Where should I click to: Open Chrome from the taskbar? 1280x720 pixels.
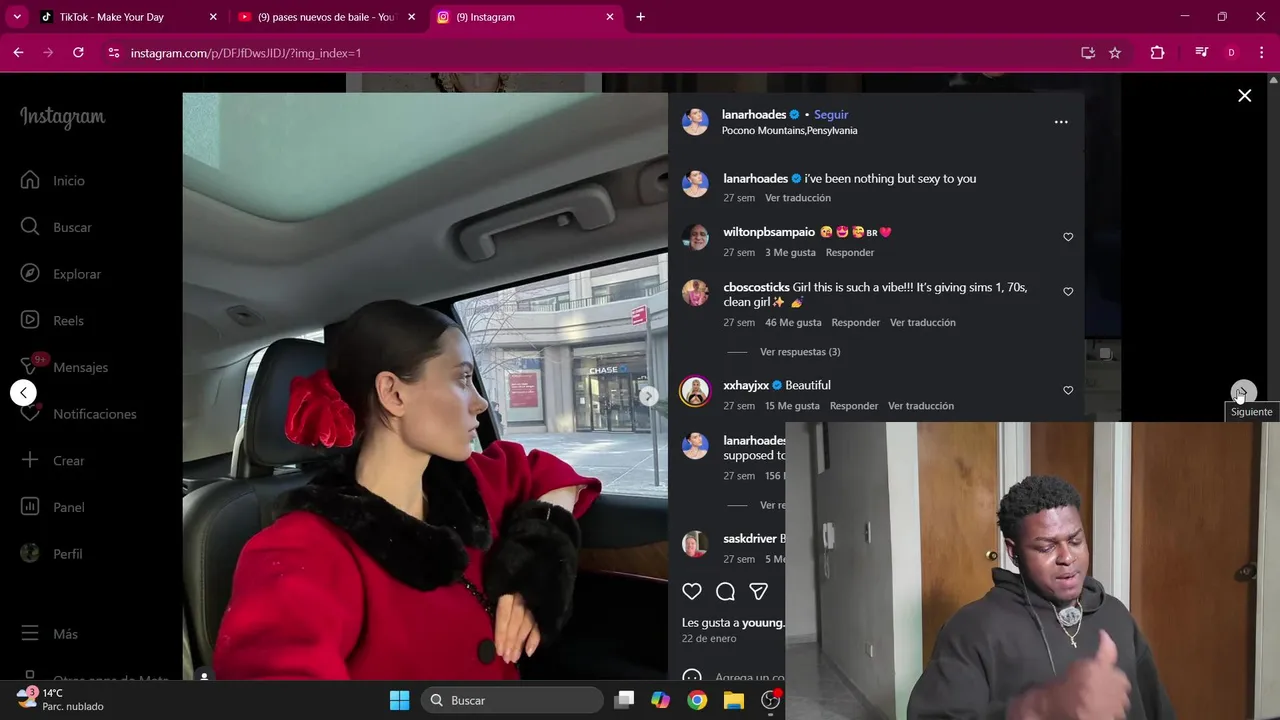[697, 700]
